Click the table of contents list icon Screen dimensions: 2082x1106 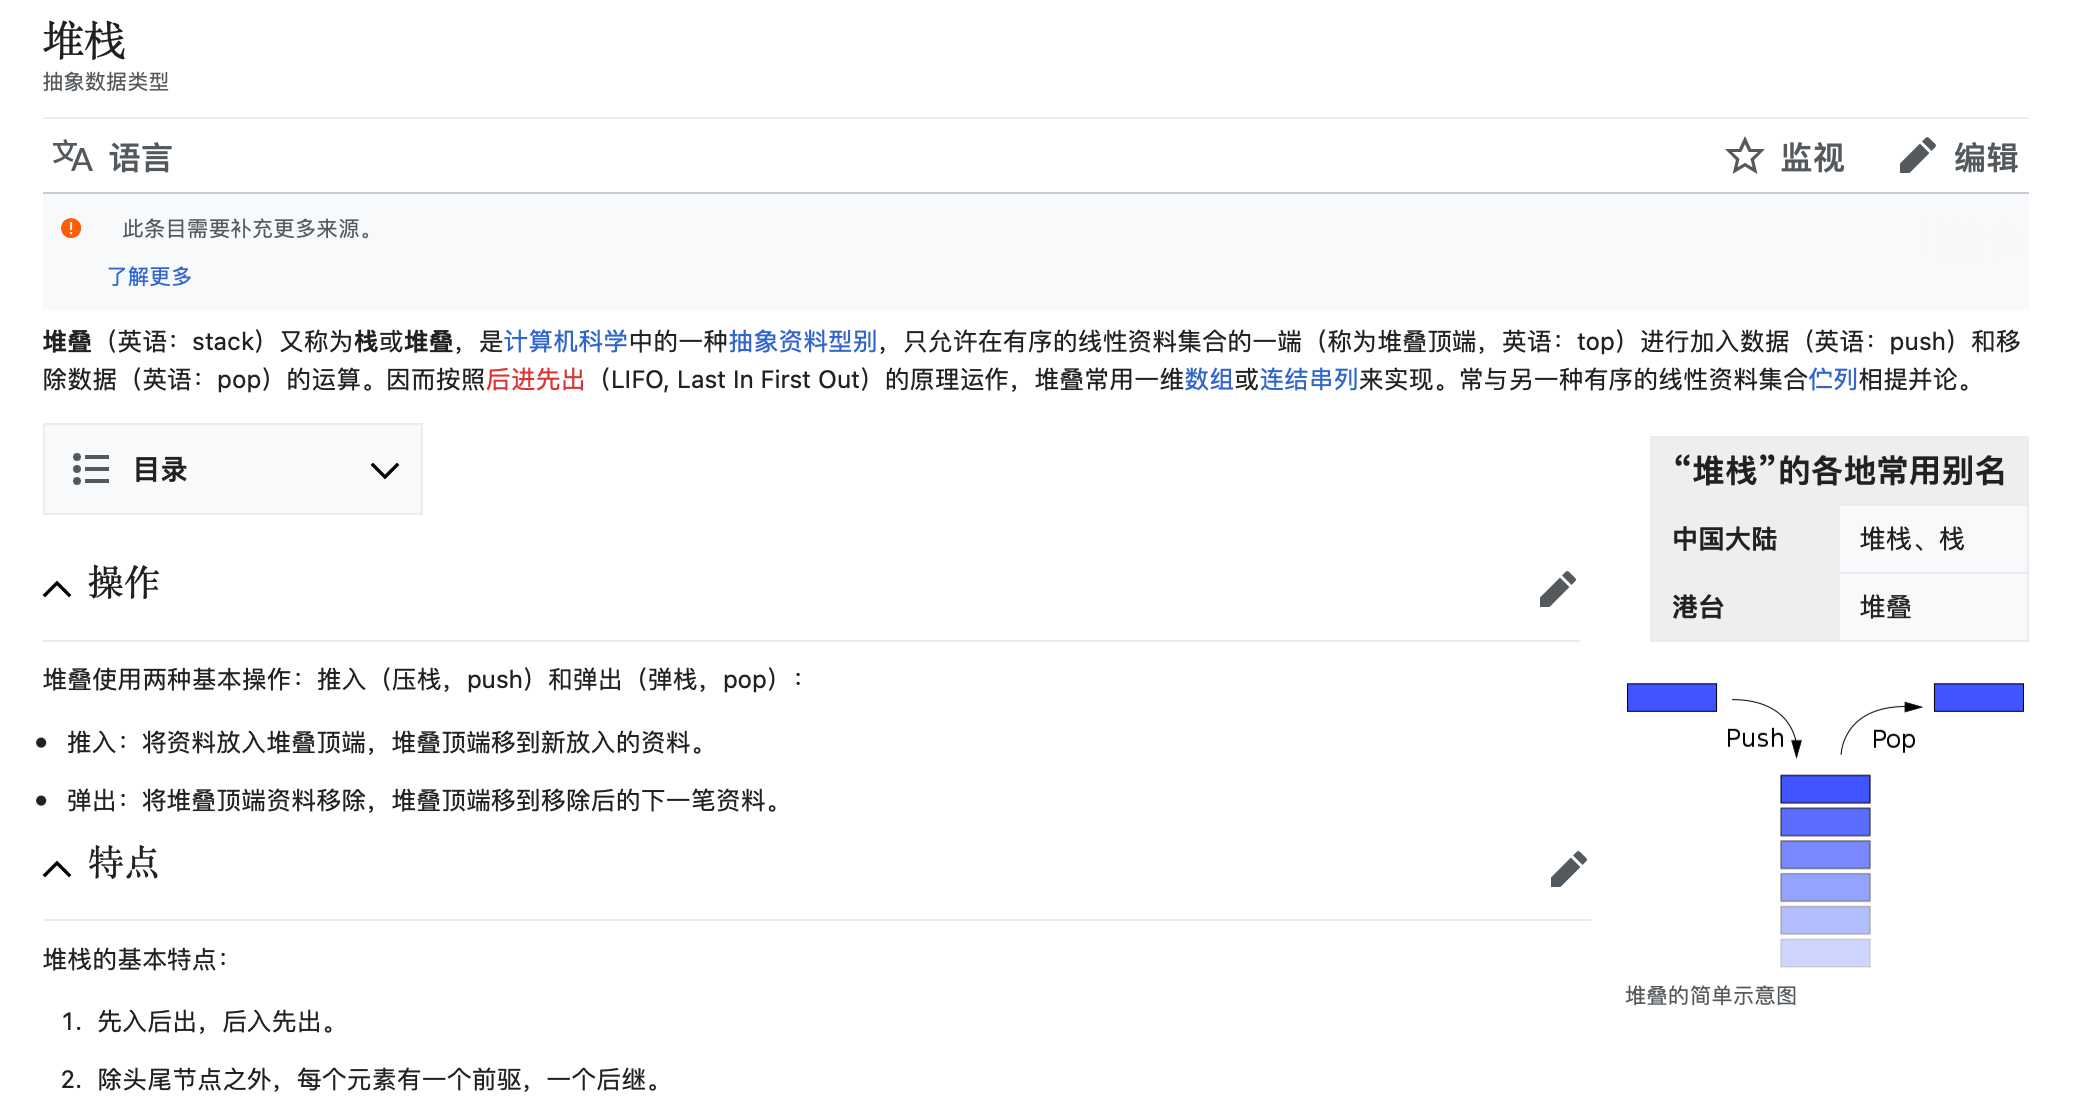[x=91, y=469]
